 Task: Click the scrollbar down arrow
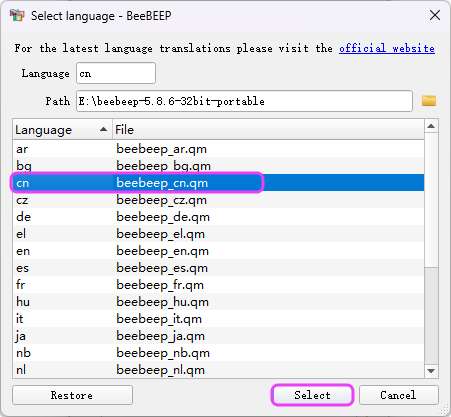click(x=431, y=371)
